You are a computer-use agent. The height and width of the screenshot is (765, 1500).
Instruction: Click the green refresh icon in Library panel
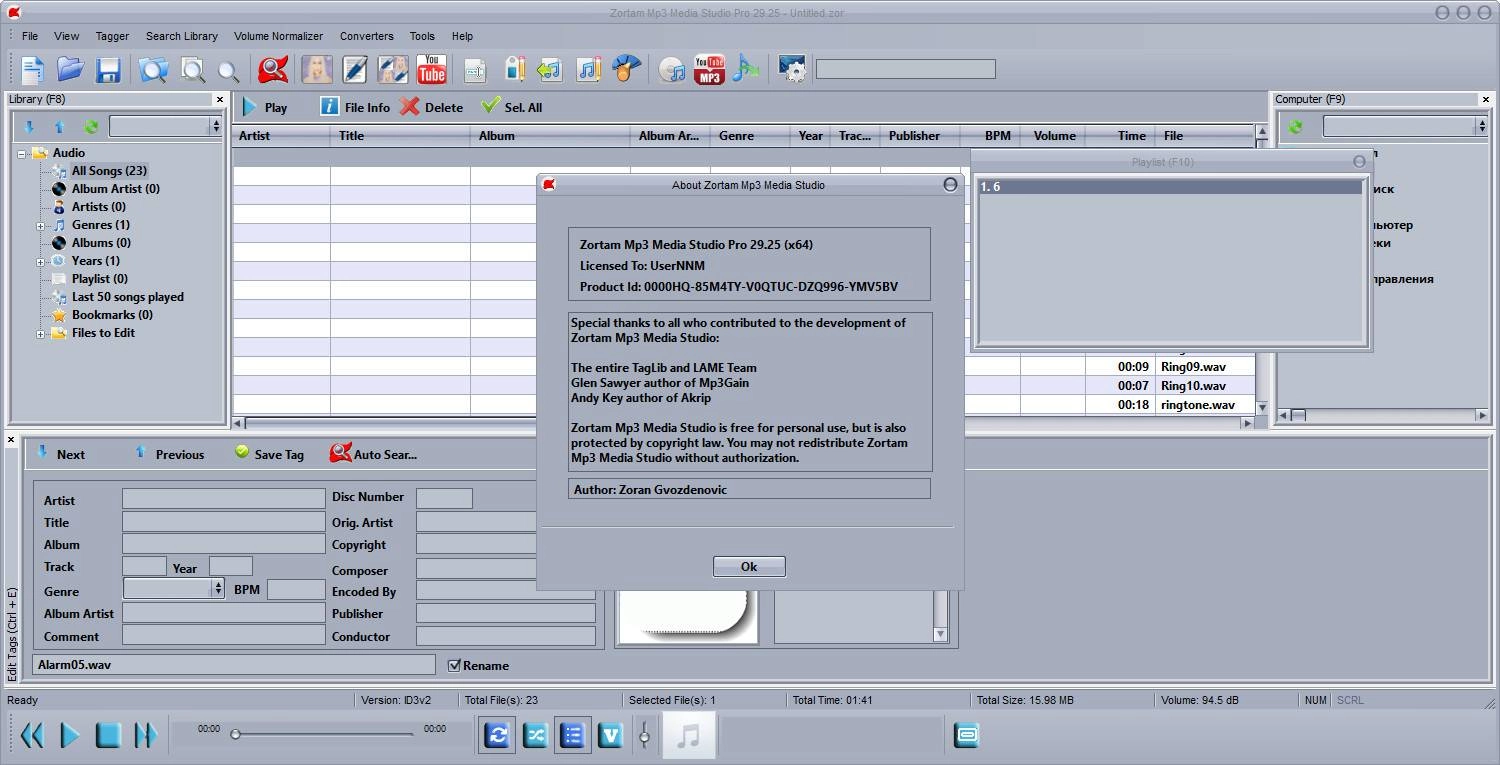click(91, 127)
